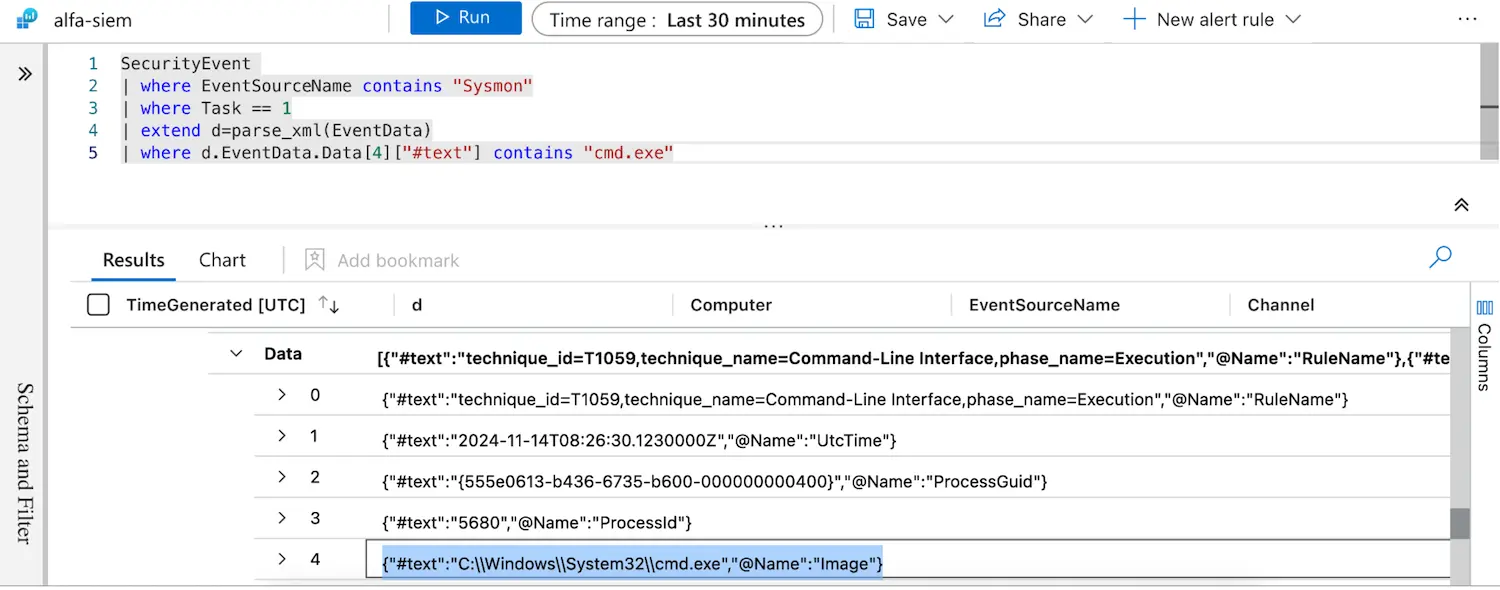Switch to the Results tab
This screenshot has width=1500, height=590.
134,260
